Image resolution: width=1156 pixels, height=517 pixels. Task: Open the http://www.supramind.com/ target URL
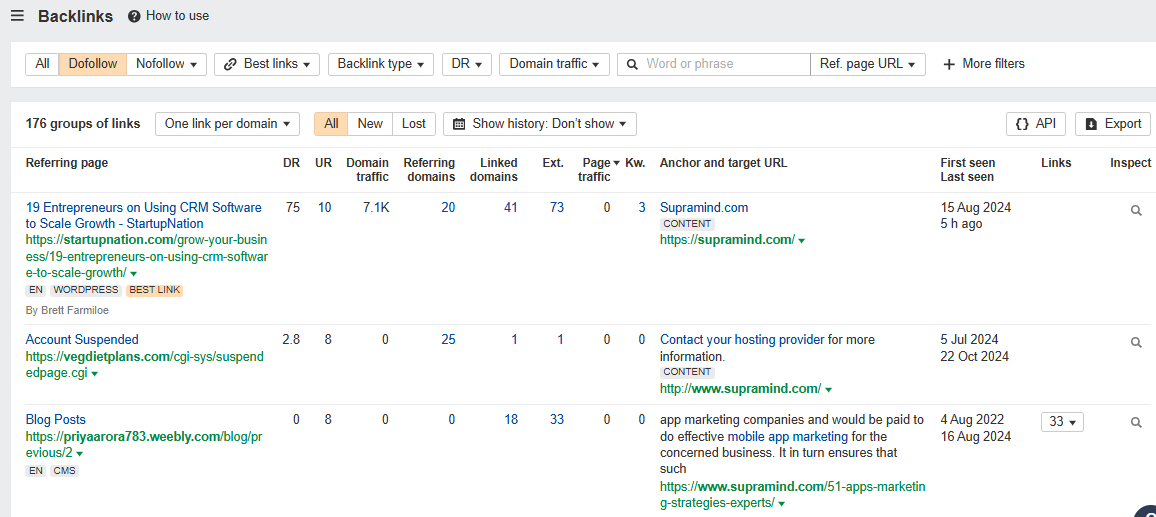coord(740,388)
